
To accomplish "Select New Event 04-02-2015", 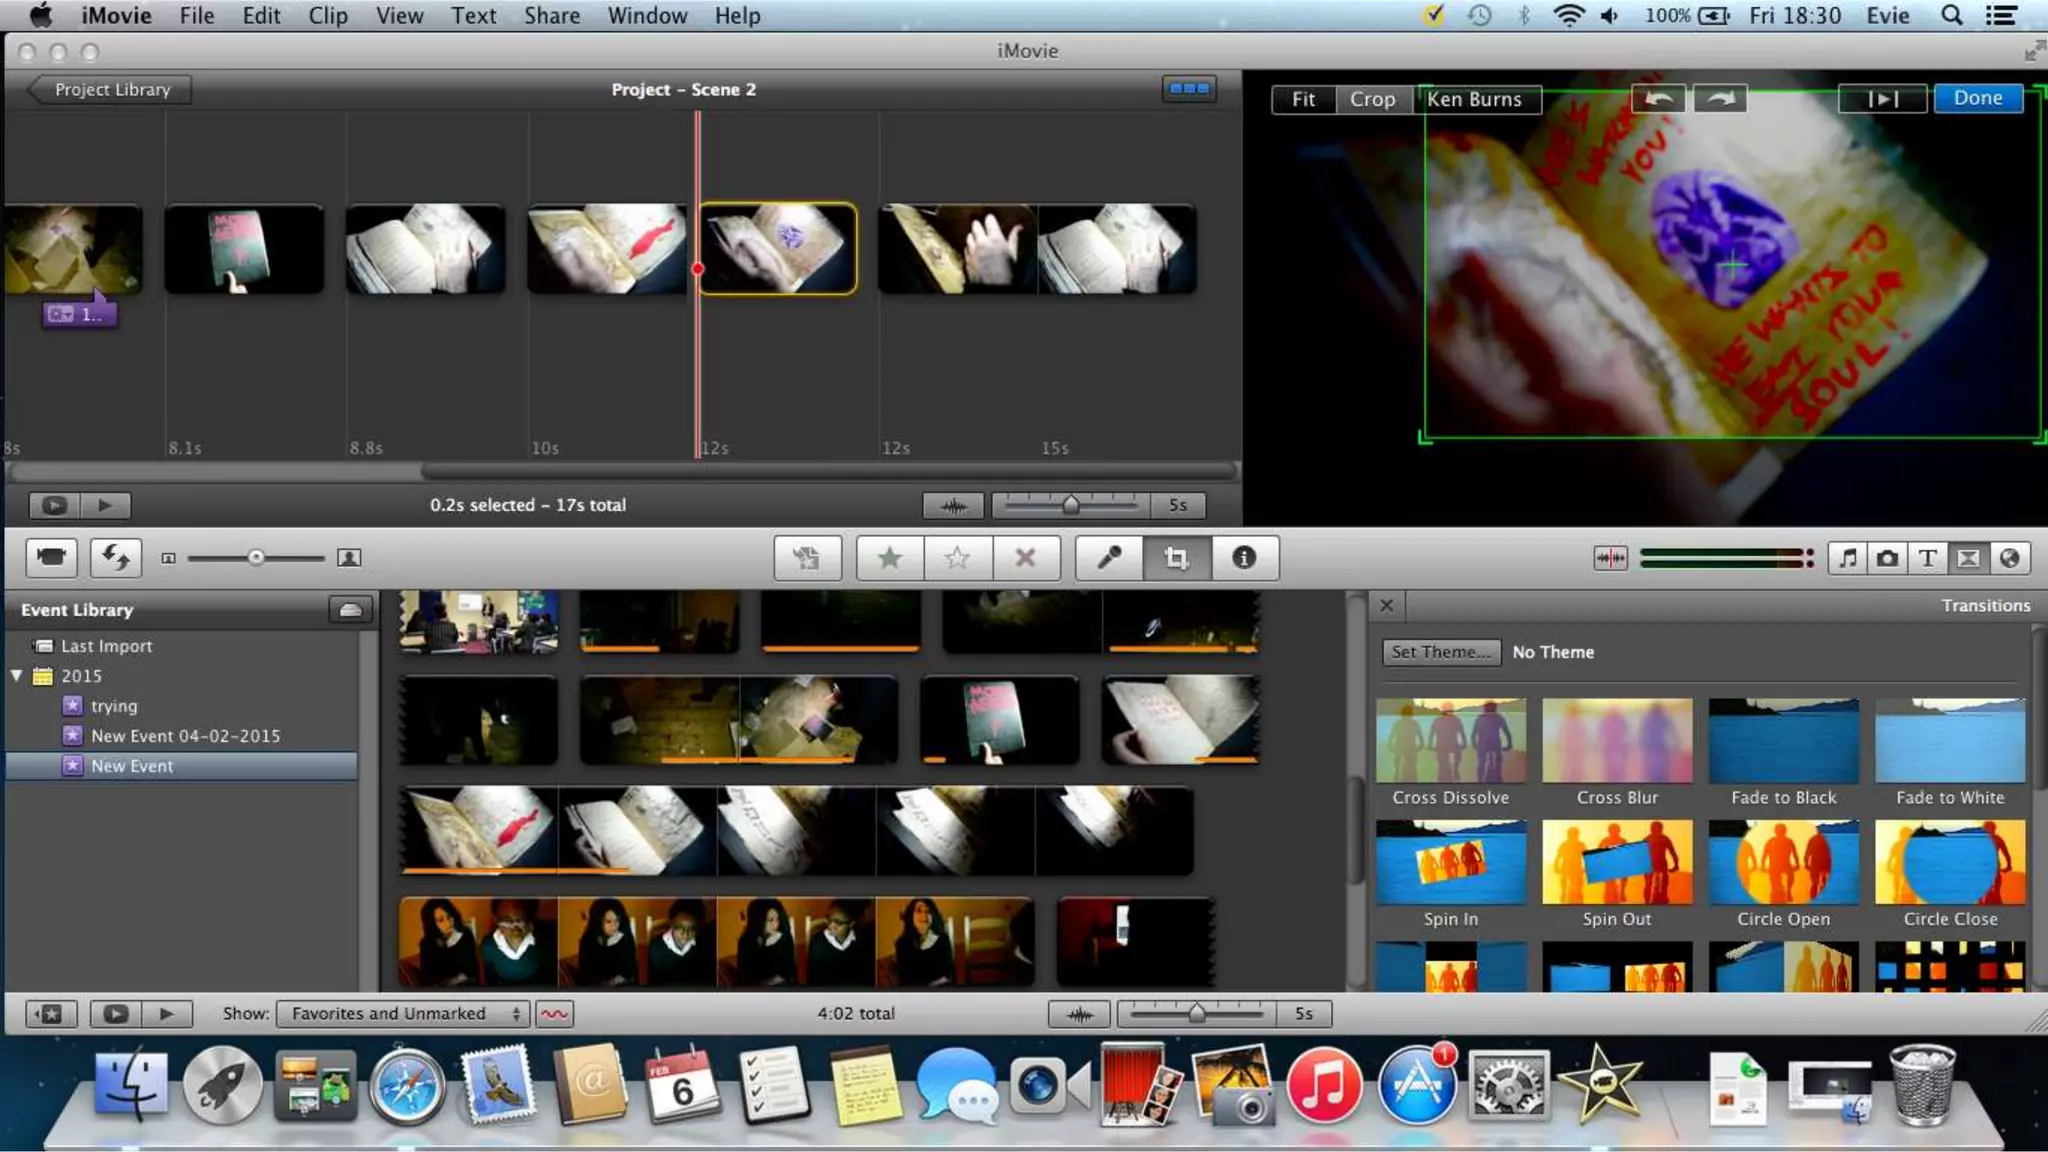I will click(x=185, y=736).
